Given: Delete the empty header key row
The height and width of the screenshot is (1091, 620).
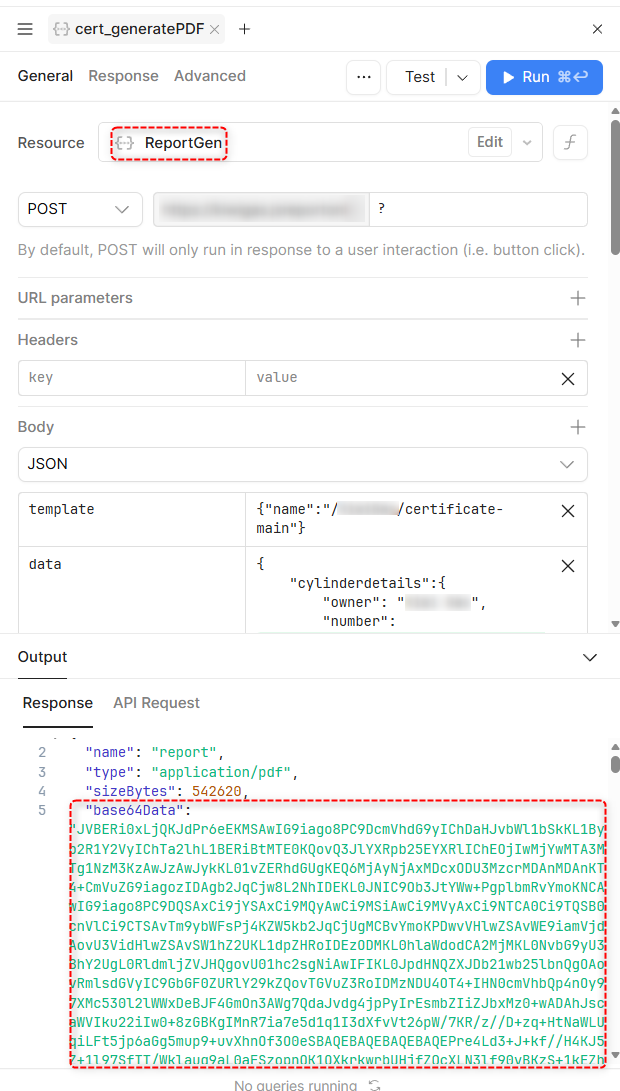Looking at the screenshot, I should (567, 378).
